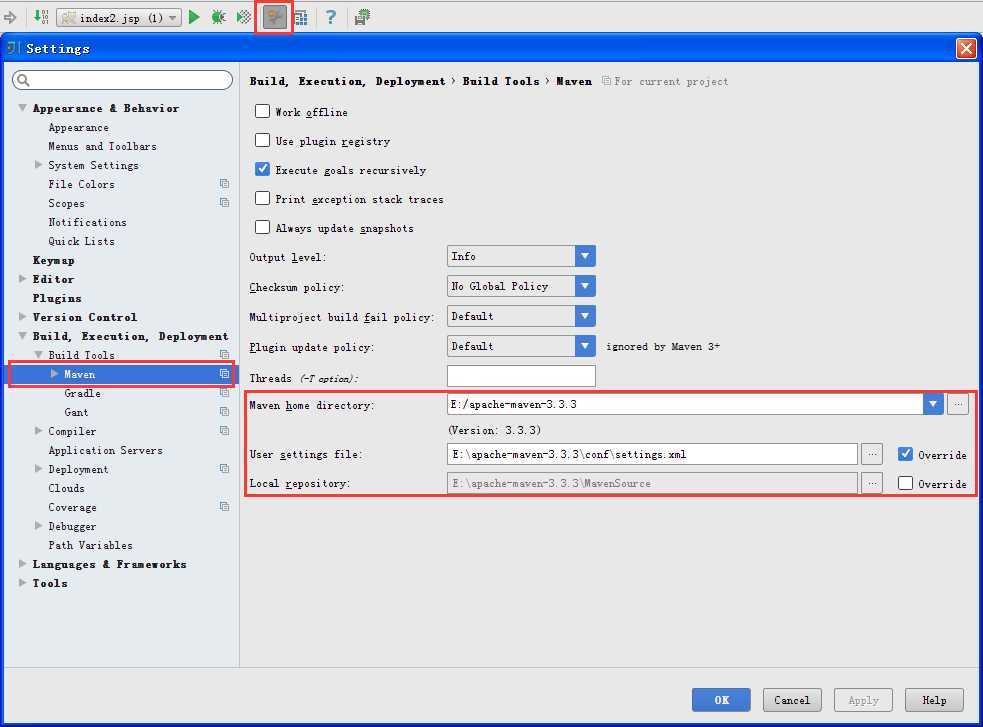983x727 pixels.
Task: Expand the Version Control node
Action: 23,316
